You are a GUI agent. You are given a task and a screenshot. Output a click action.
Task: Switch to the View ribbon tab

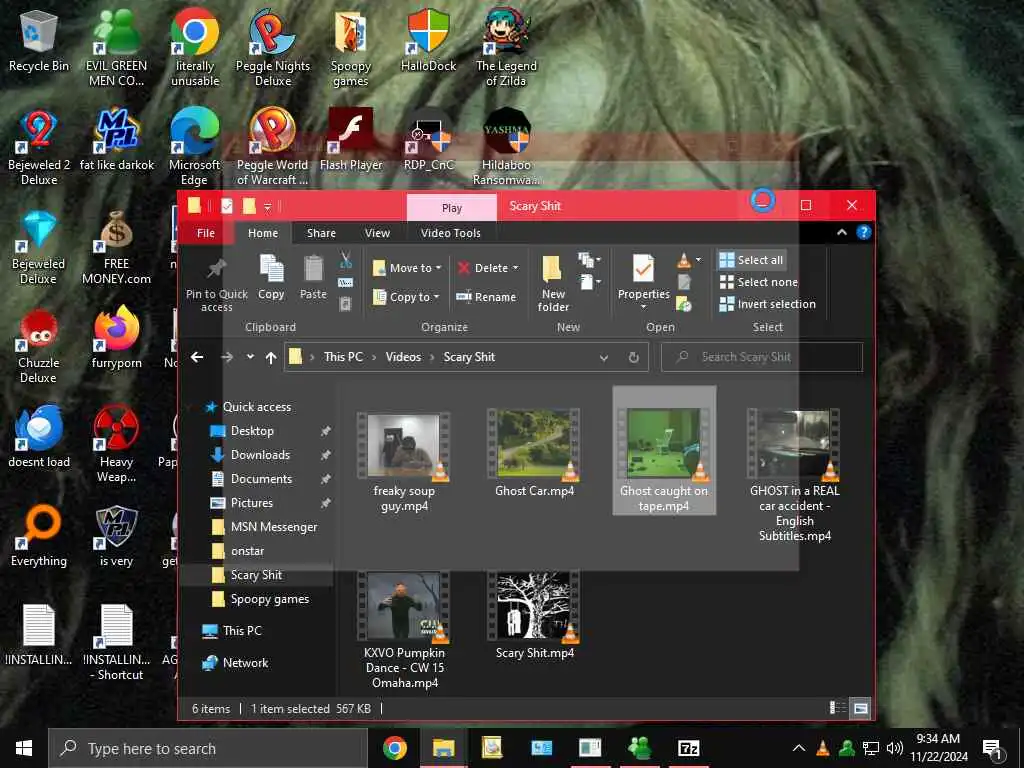click(377, 233)
